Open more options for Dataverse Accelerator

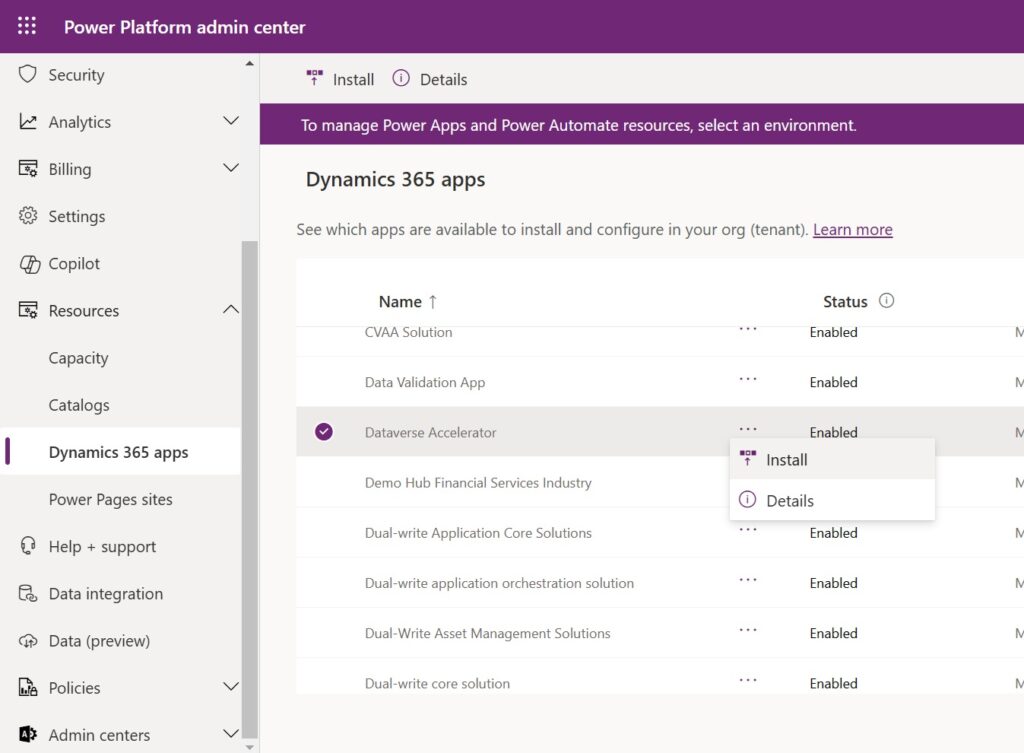(748, 429)
